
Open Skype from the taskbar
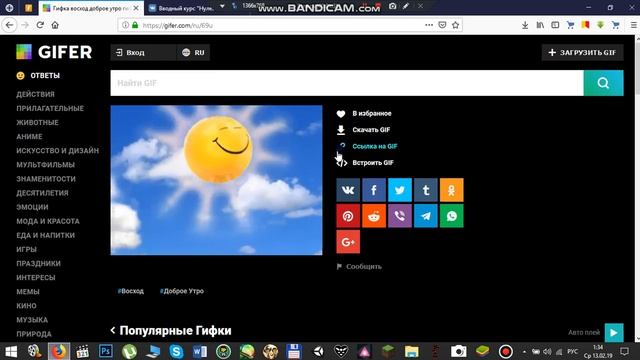pyautogui.click(x=176, y=351)
